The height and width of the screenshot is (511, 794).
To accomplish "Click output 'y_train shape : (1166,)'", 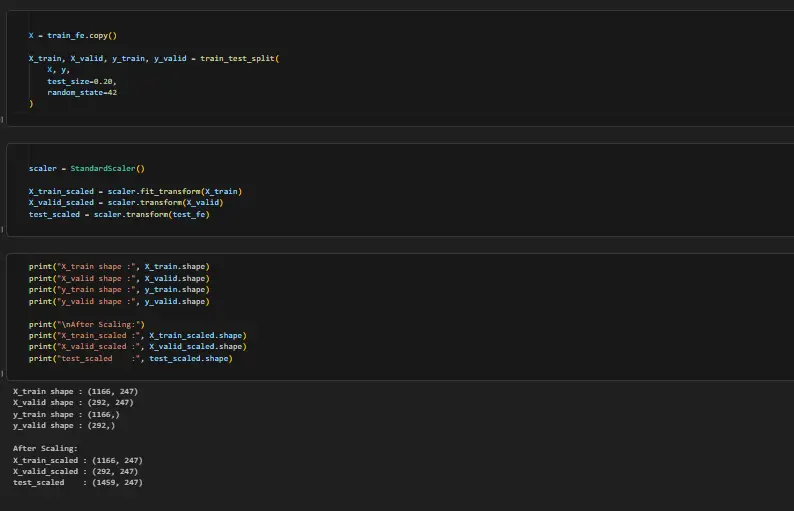I will click(x=66, y=414).
